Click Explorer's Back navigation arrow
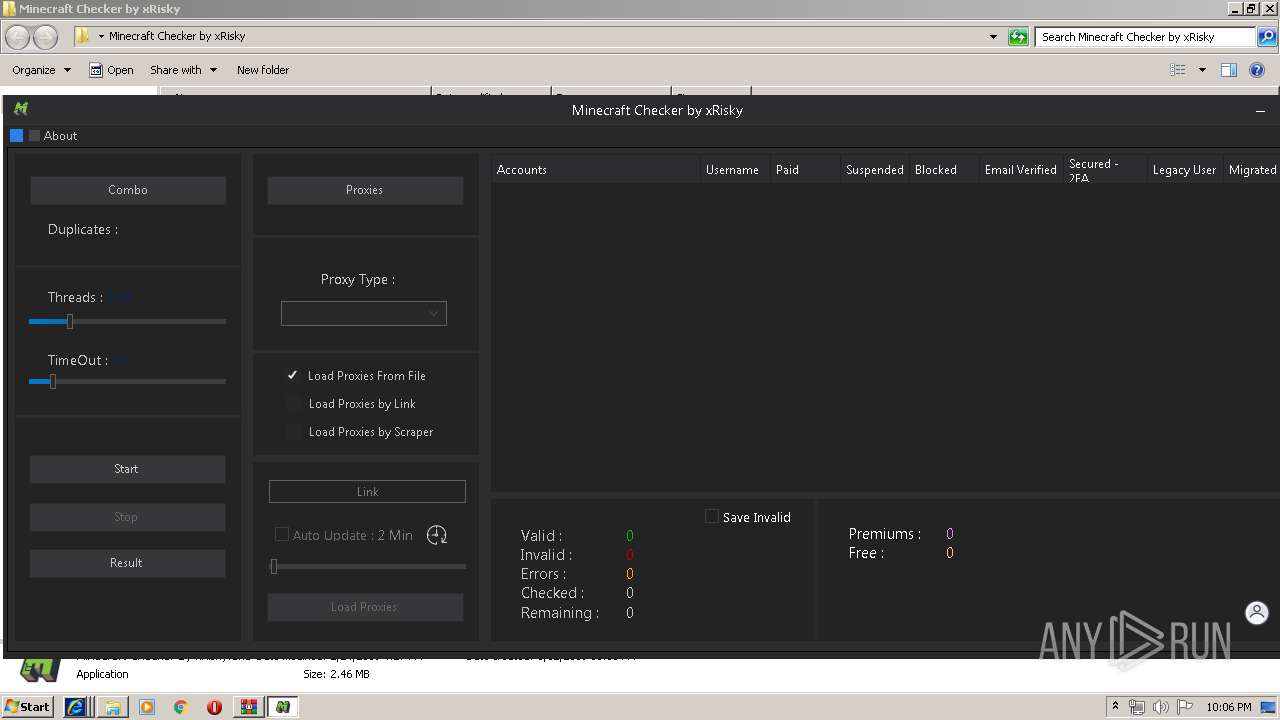Viewport: 1280px width, 720px height. point(17,37)
